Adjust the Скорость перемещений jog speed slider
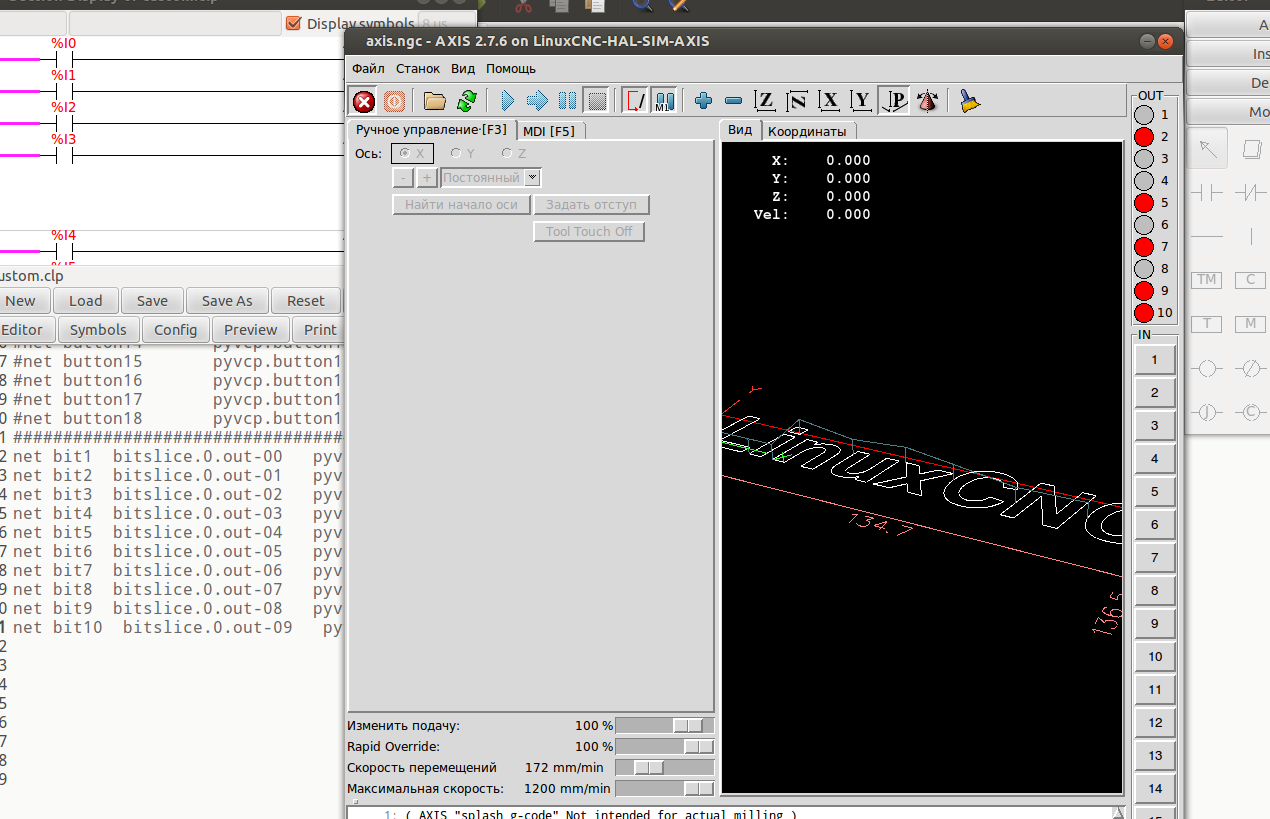 pos(665,767)
